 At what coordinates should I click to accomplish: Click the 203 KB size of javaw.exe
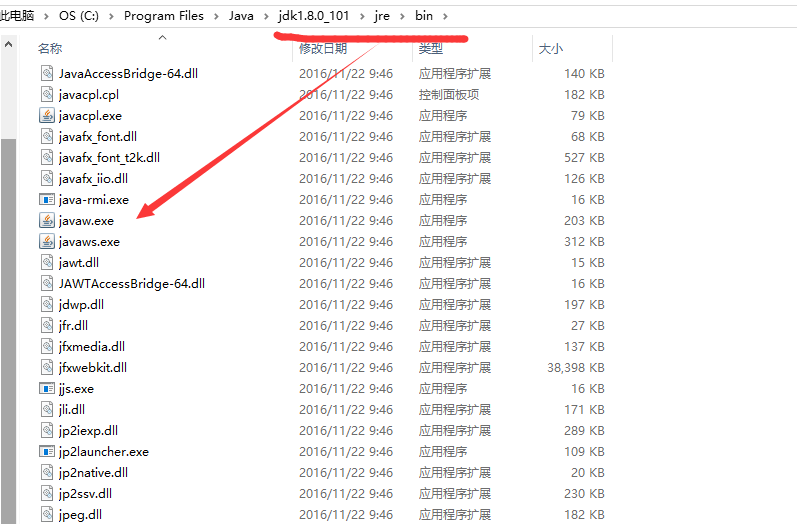pyautogui.click(x=584, y=221)
